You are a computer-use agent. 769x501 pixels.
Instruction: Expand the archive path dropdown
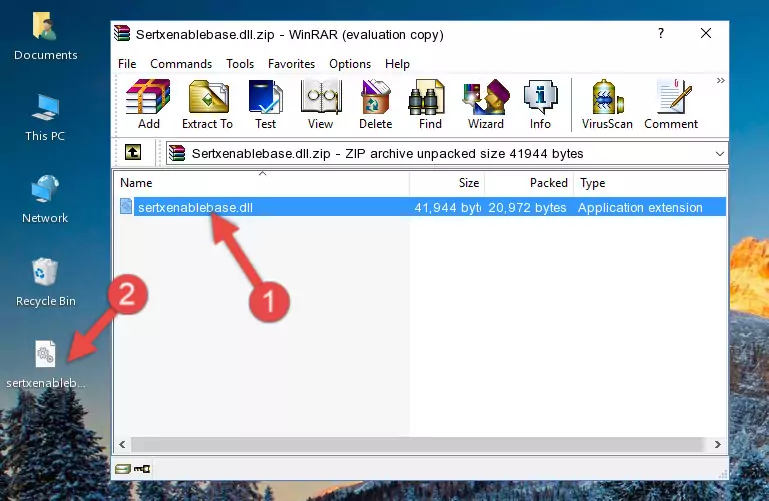[x=719, y=153]
